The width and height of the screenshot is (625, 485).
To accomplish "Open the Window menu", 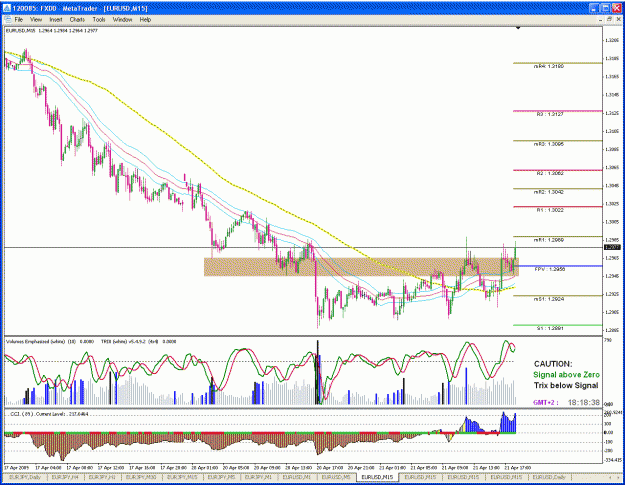I will [122, 20].
